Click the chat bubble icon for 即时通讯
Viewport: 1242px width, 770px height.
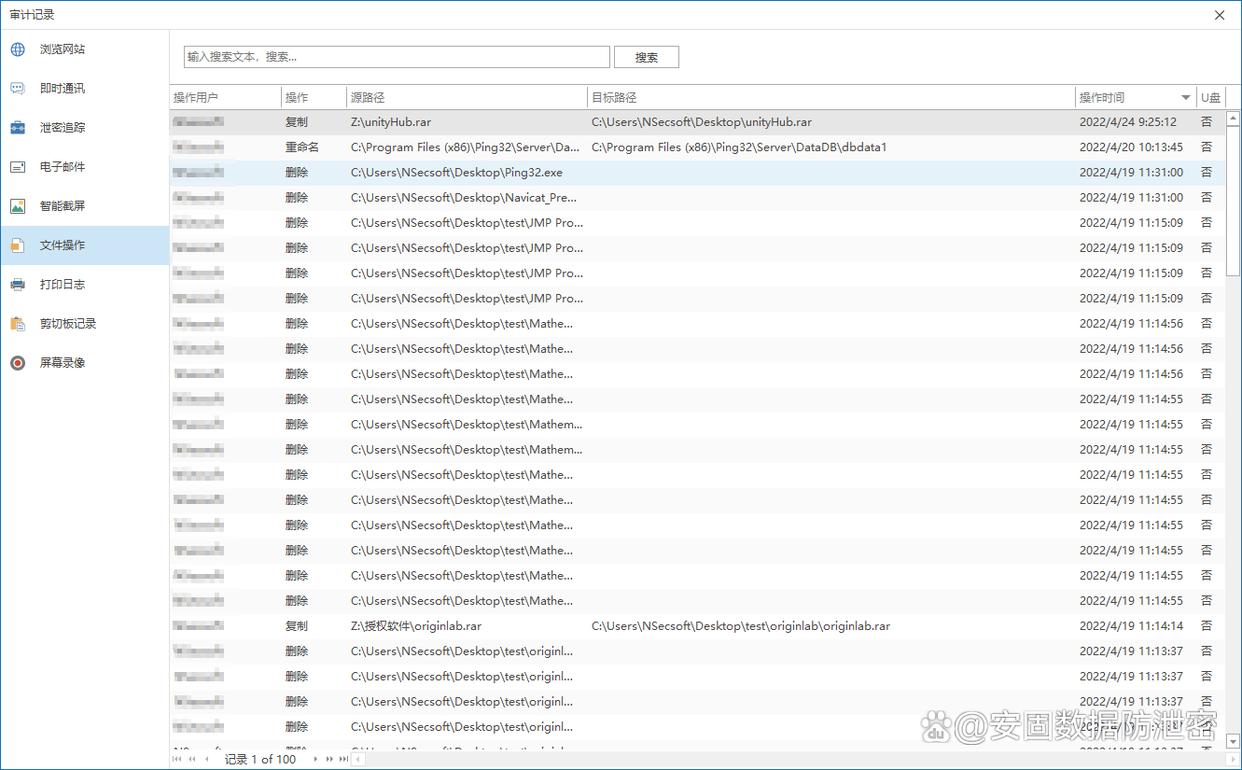click(18, 88)
